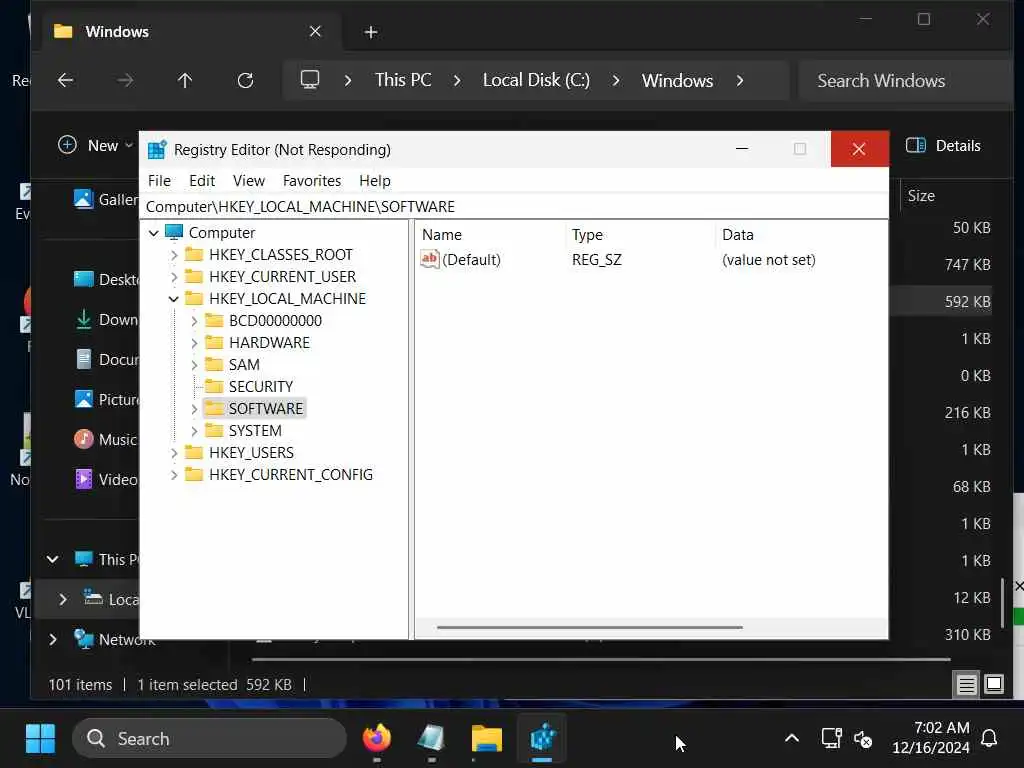
Task: Open the New dropdown in File Explorer
Action: pyautogui.click(x=95, y=145)
